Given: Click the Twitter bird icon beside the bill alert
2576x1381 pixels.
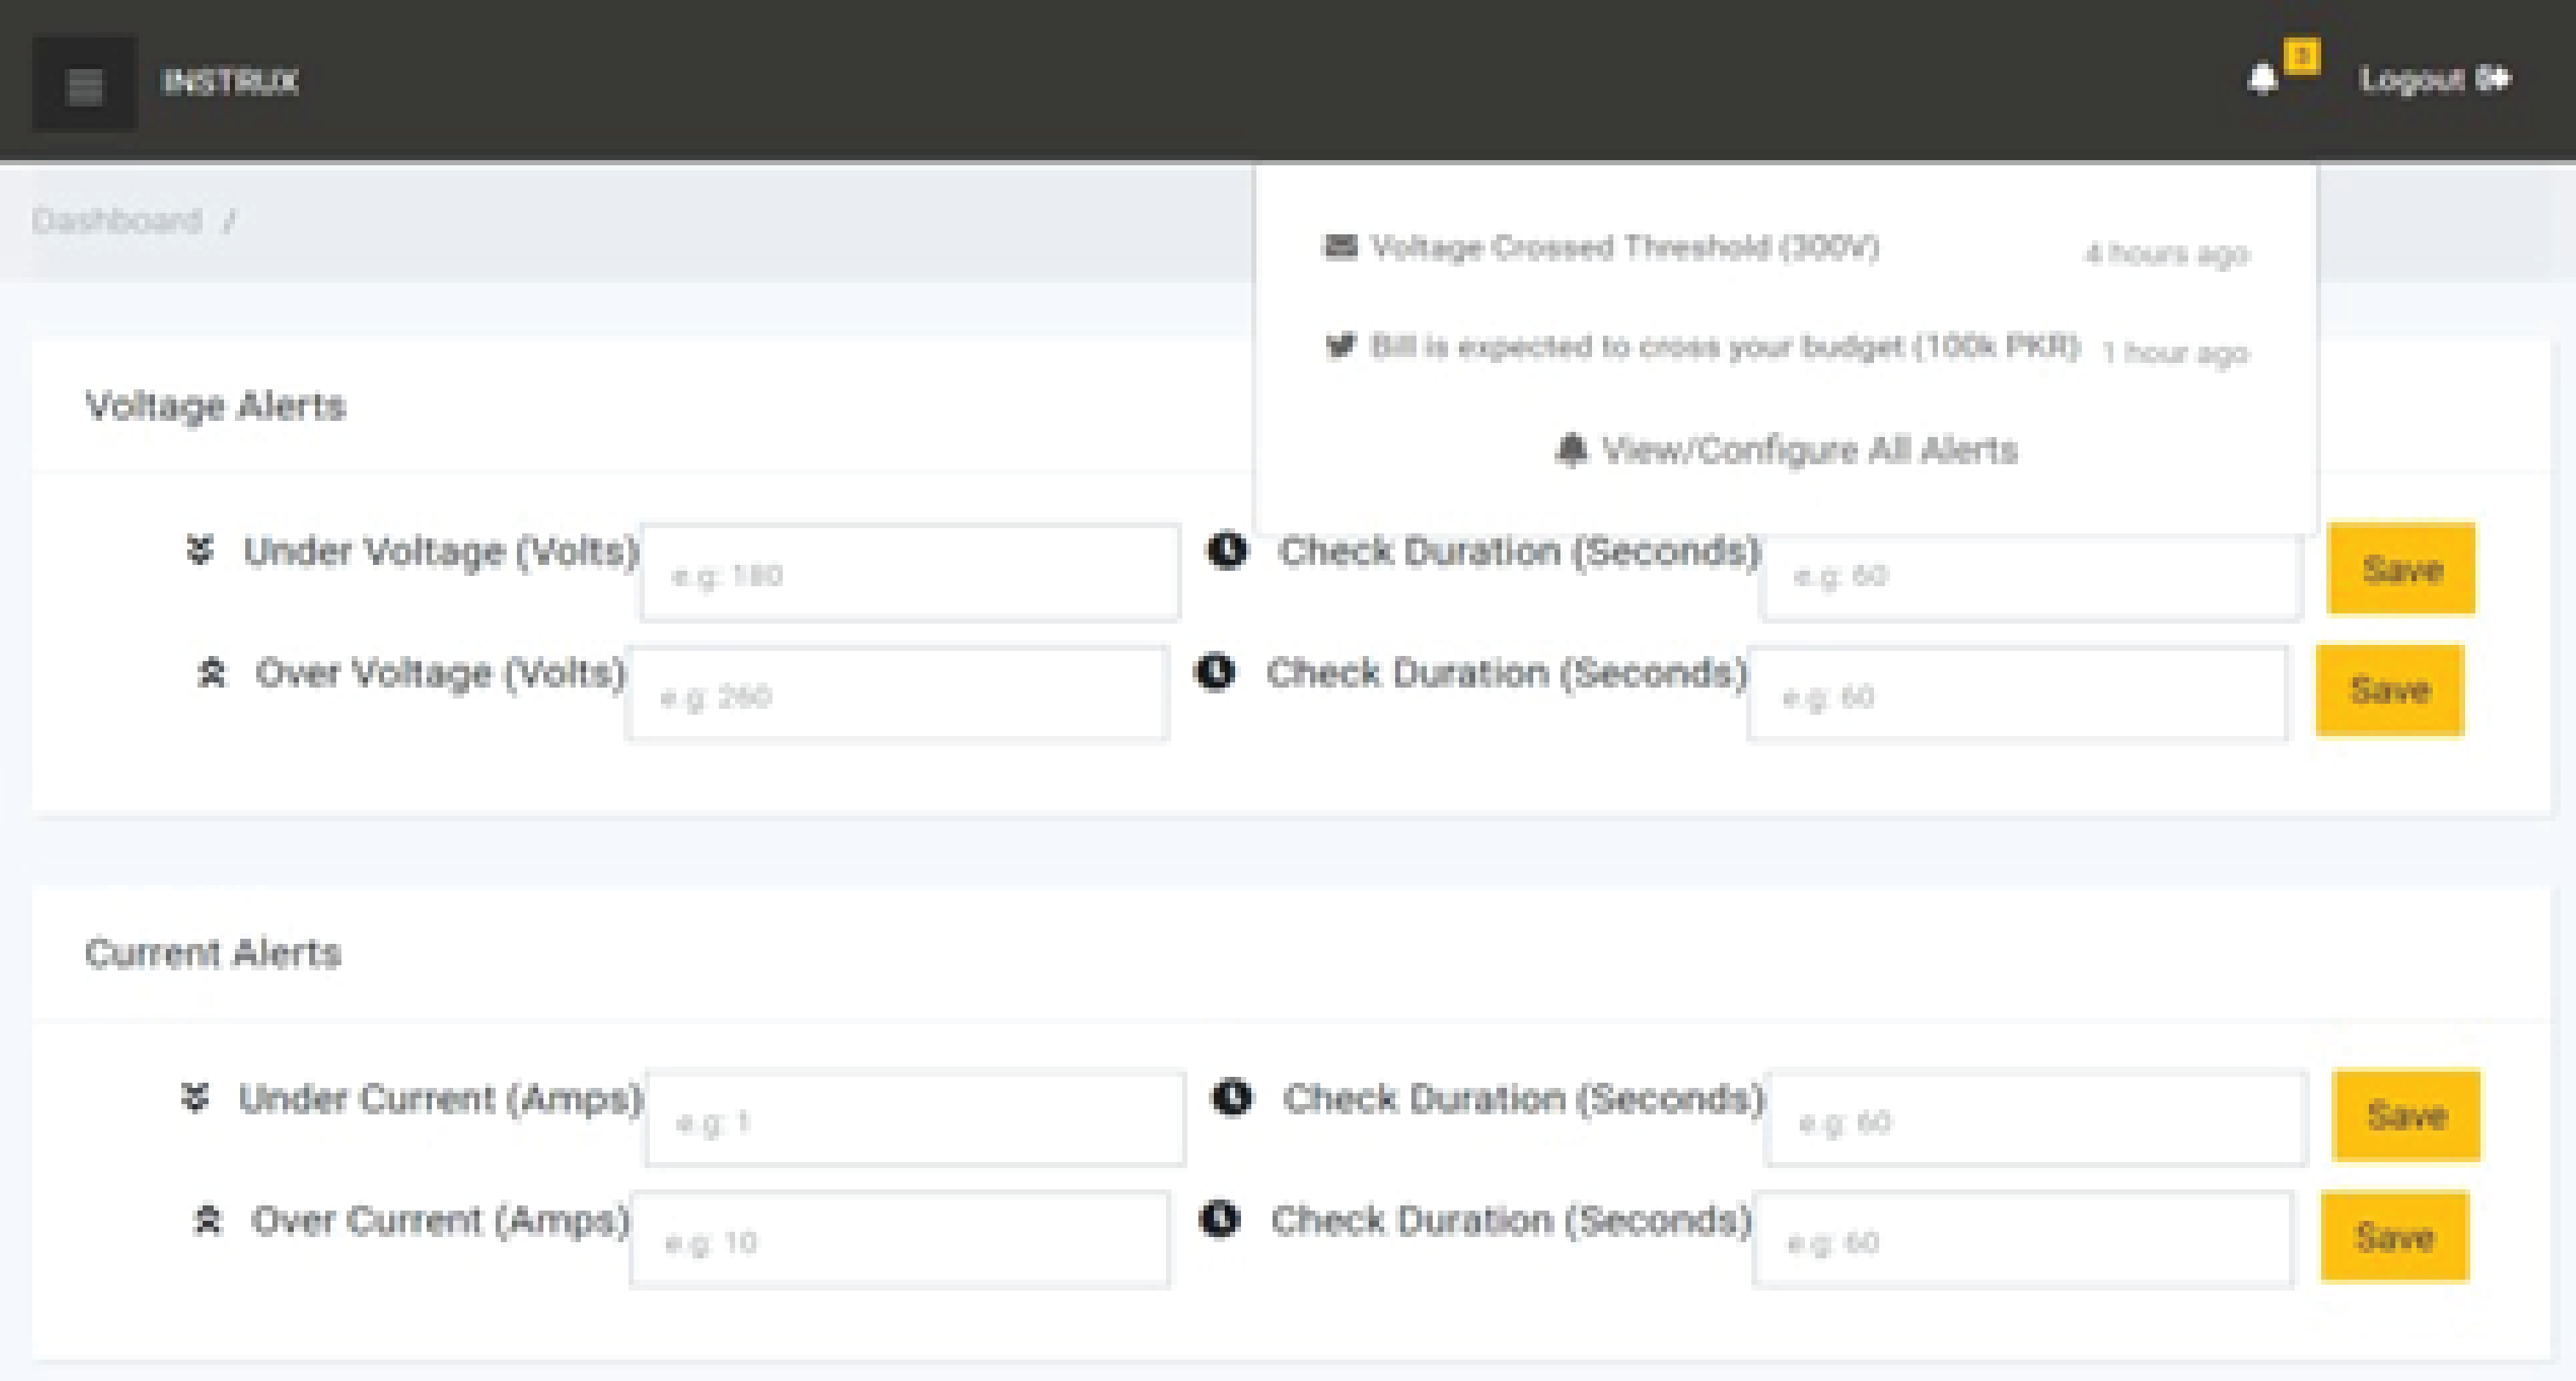Looking at the screenshot, I should point(1340,346).
